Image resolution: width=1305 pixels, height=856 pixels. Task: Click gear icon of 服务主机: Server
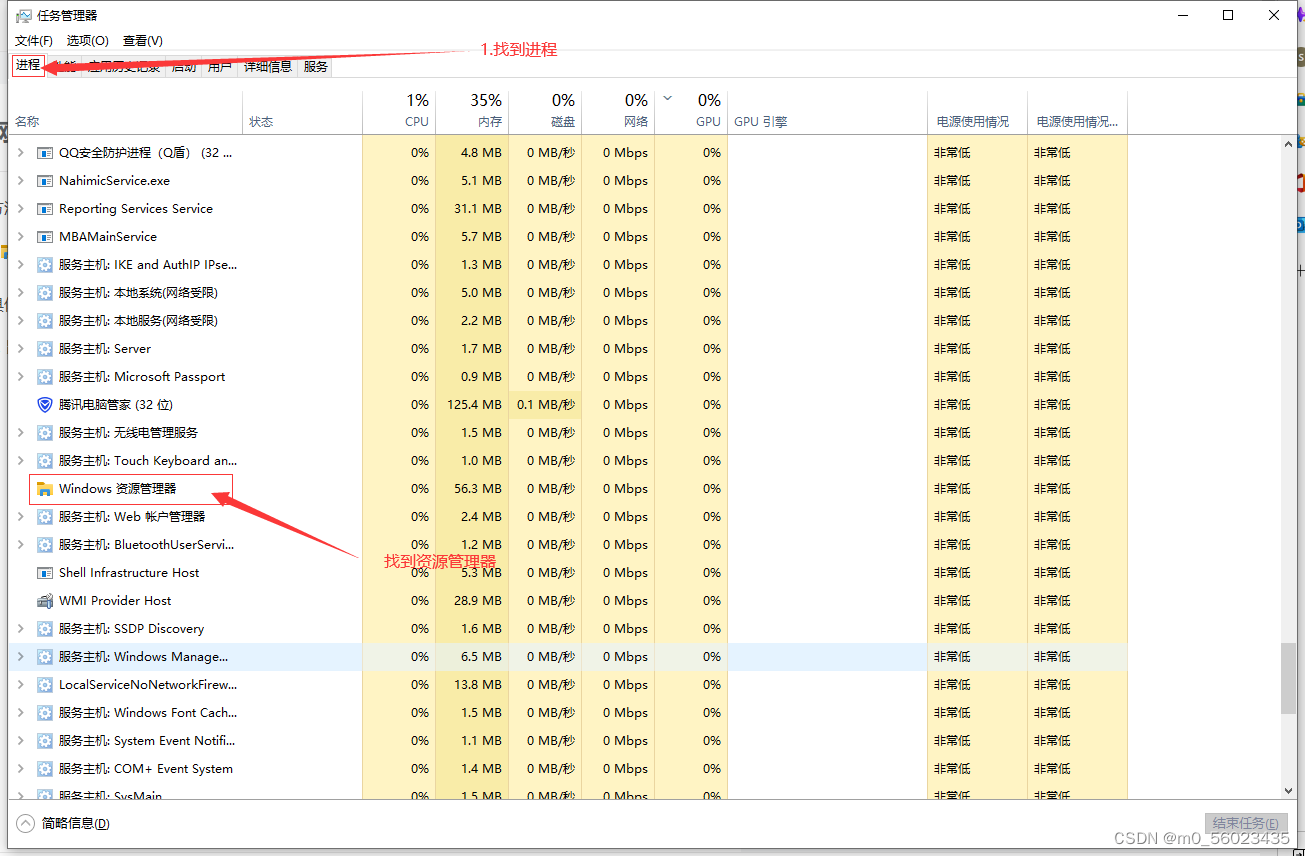pyautogui.click(x=44, y=349)
